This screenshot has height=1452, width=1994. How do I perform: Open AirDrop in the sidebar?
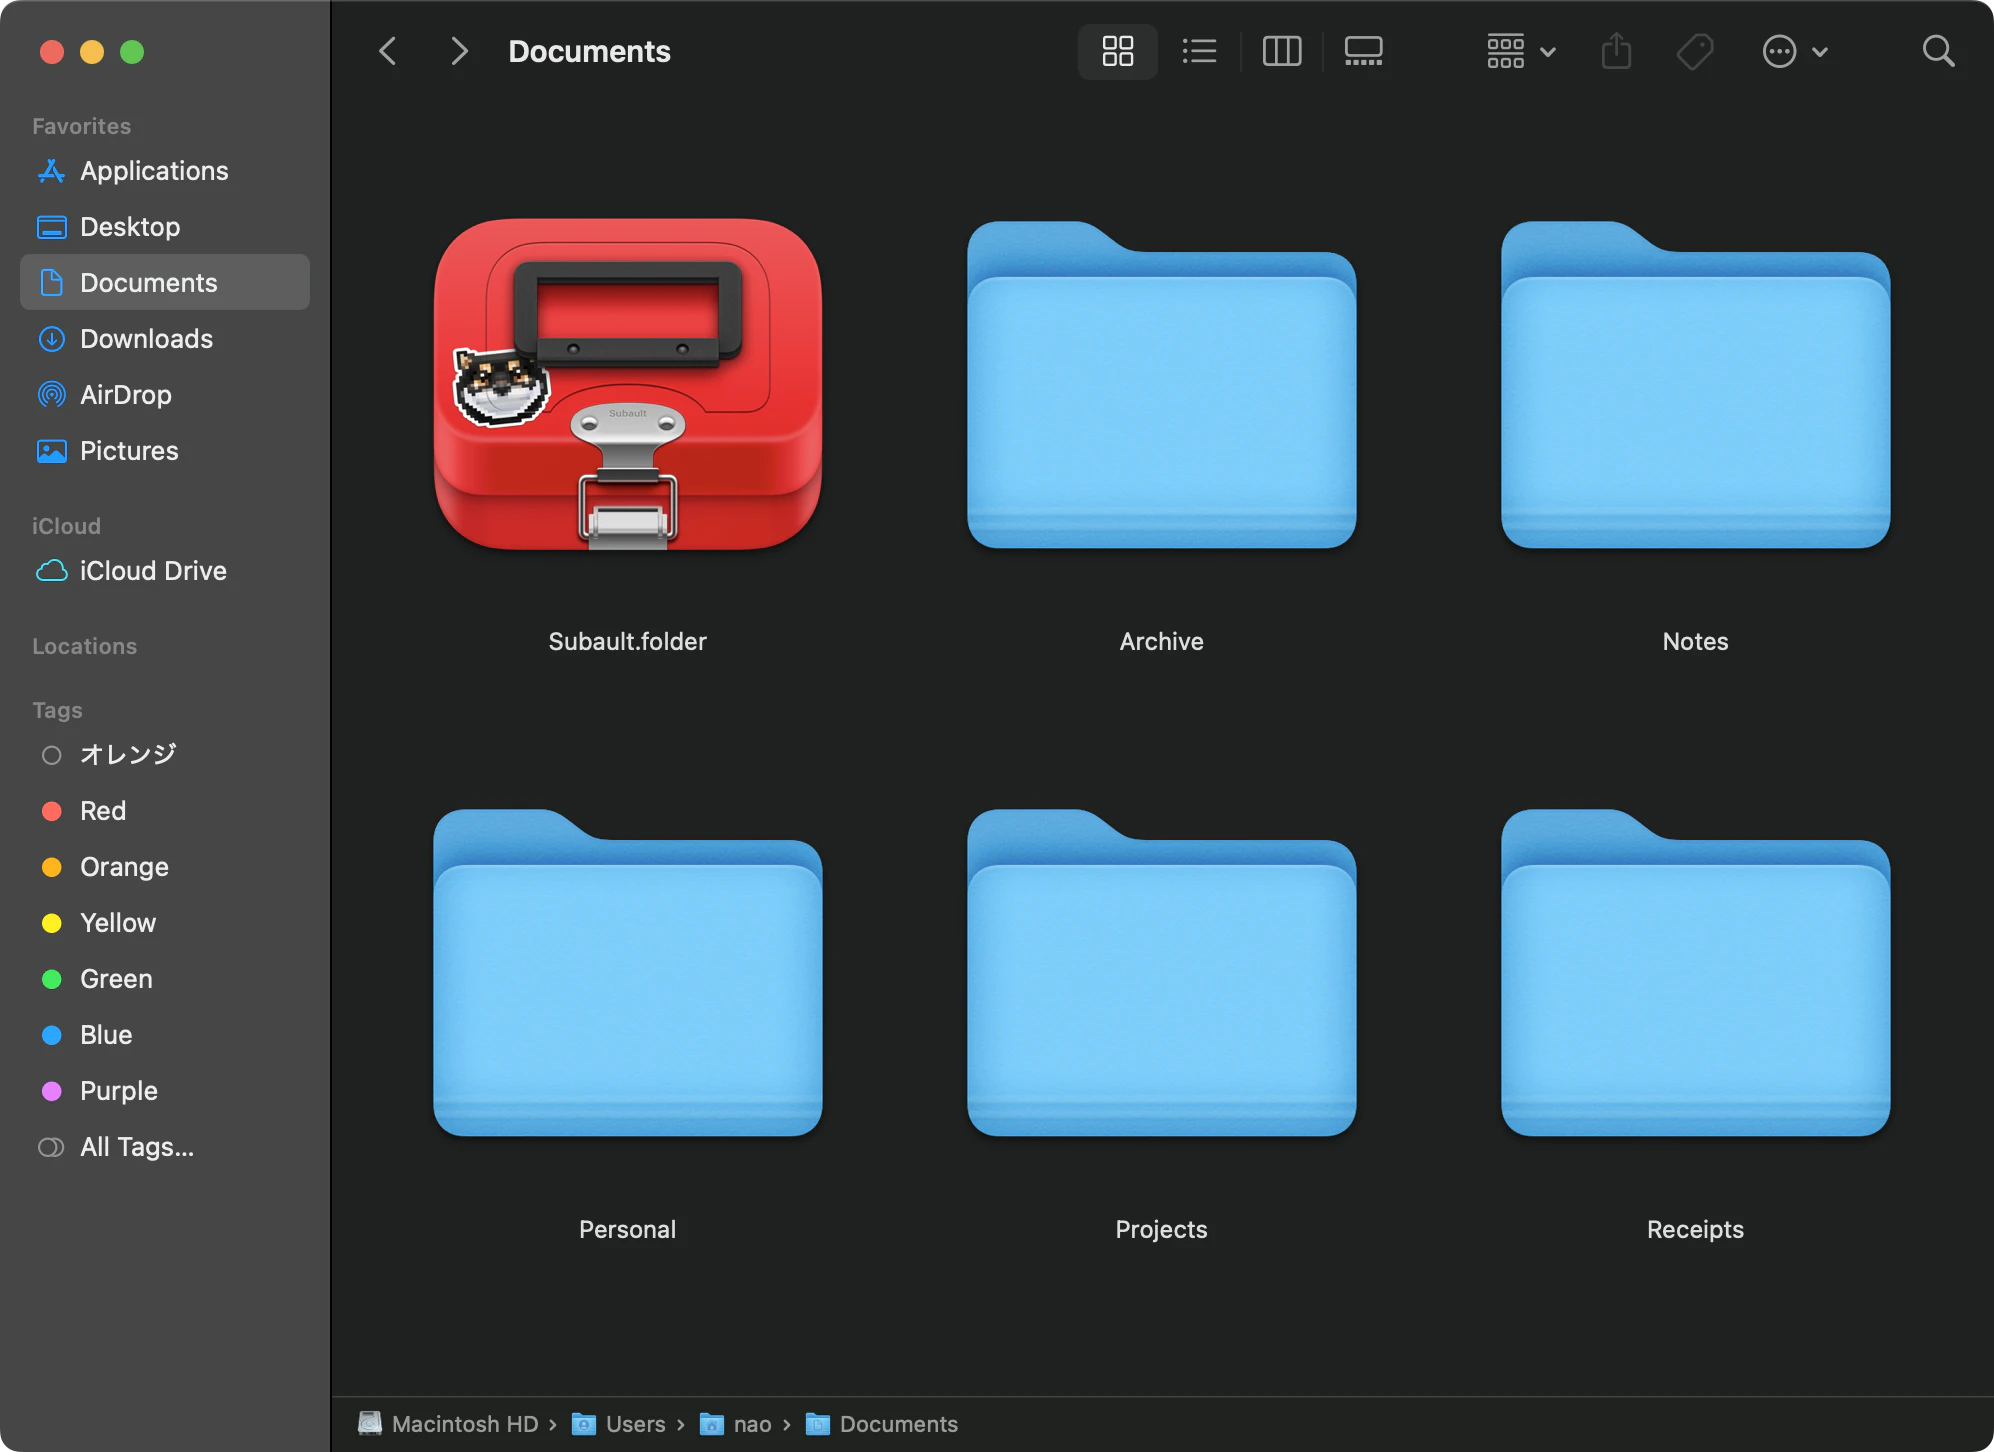pos(126,395)
